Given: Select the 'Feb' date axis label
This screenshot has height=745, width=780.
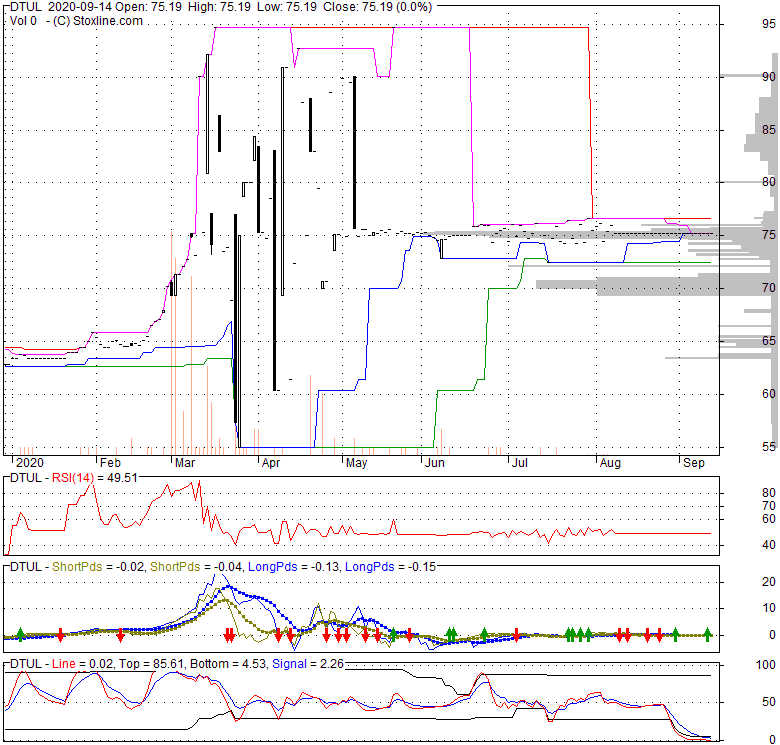Looking at the screenshot, I should [x=110, y=463].
